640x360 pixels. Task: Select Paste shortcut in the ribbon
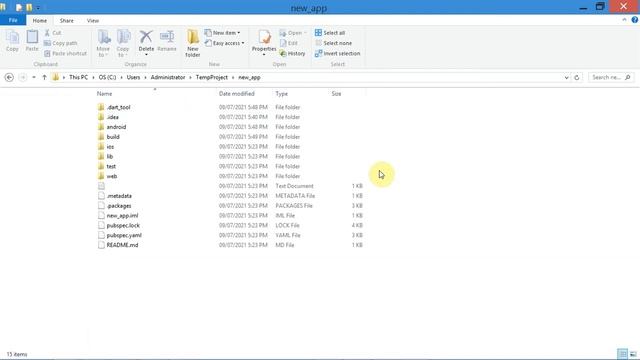coord(65,53)
